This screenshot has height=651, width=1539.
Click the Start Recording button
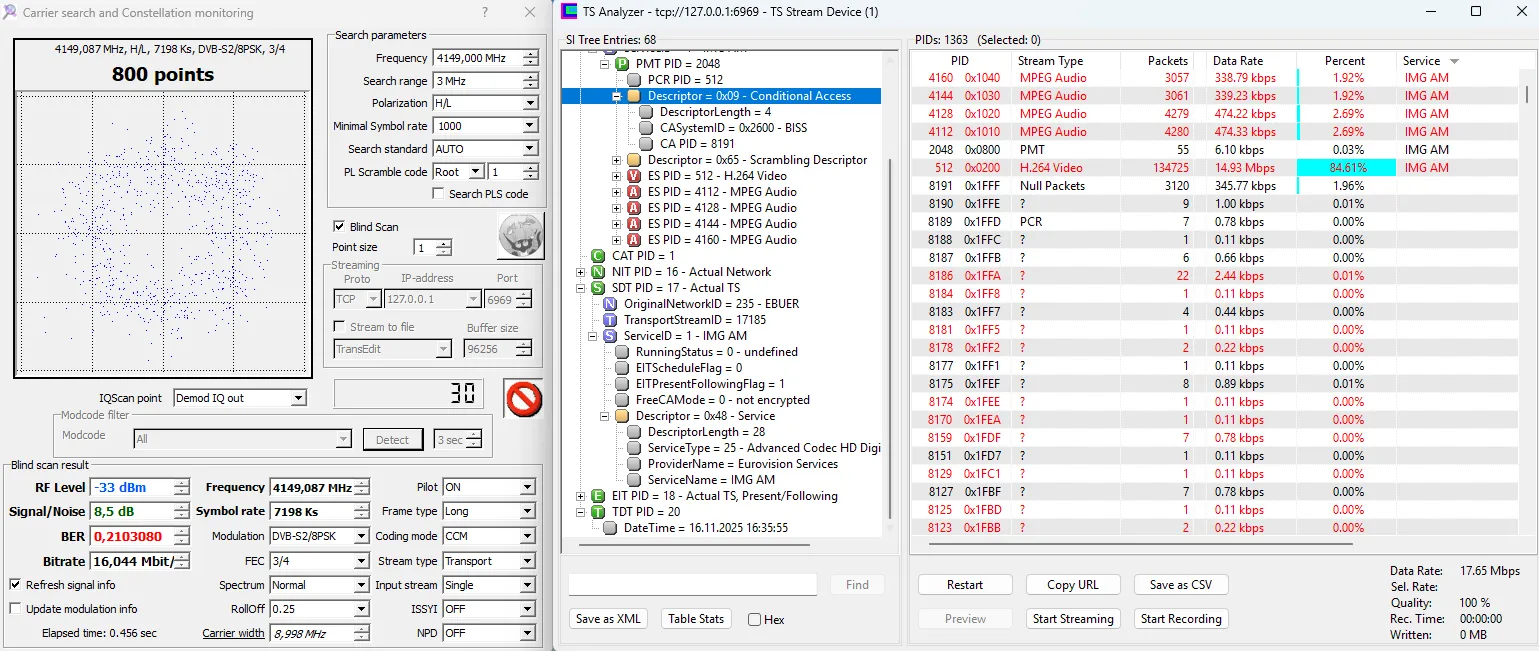click(x=1180, y=619)
